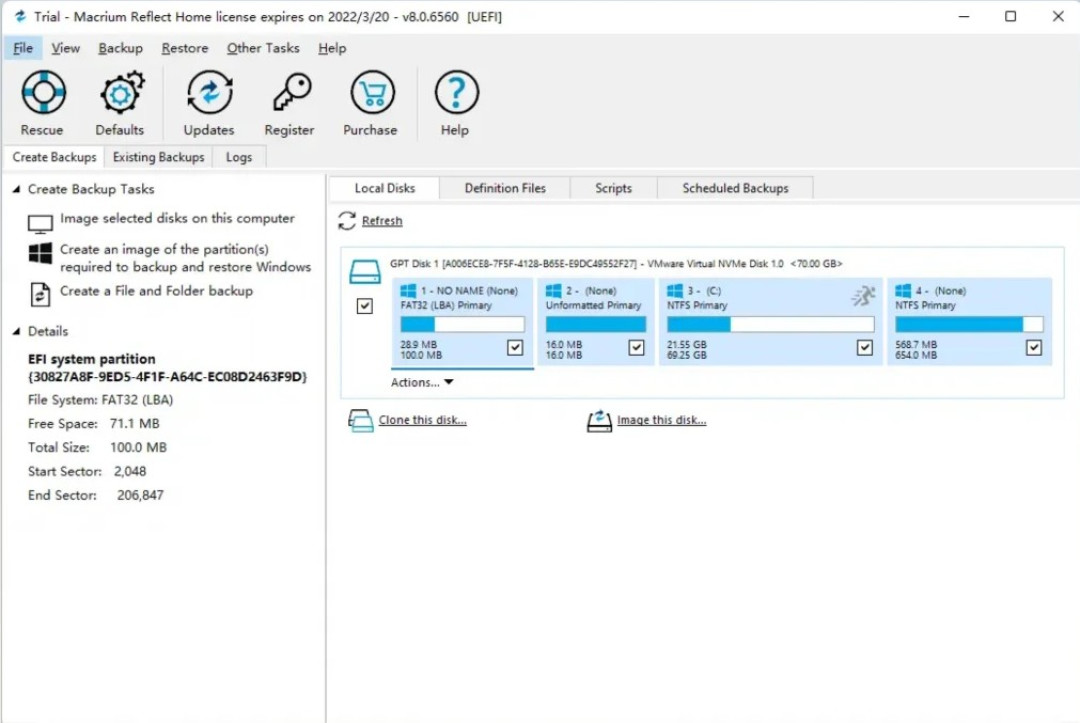The image size is (1080, 723).
Task: Uncheck partition 1 NO NAME FAT32 checkbox
Action: 515,348
